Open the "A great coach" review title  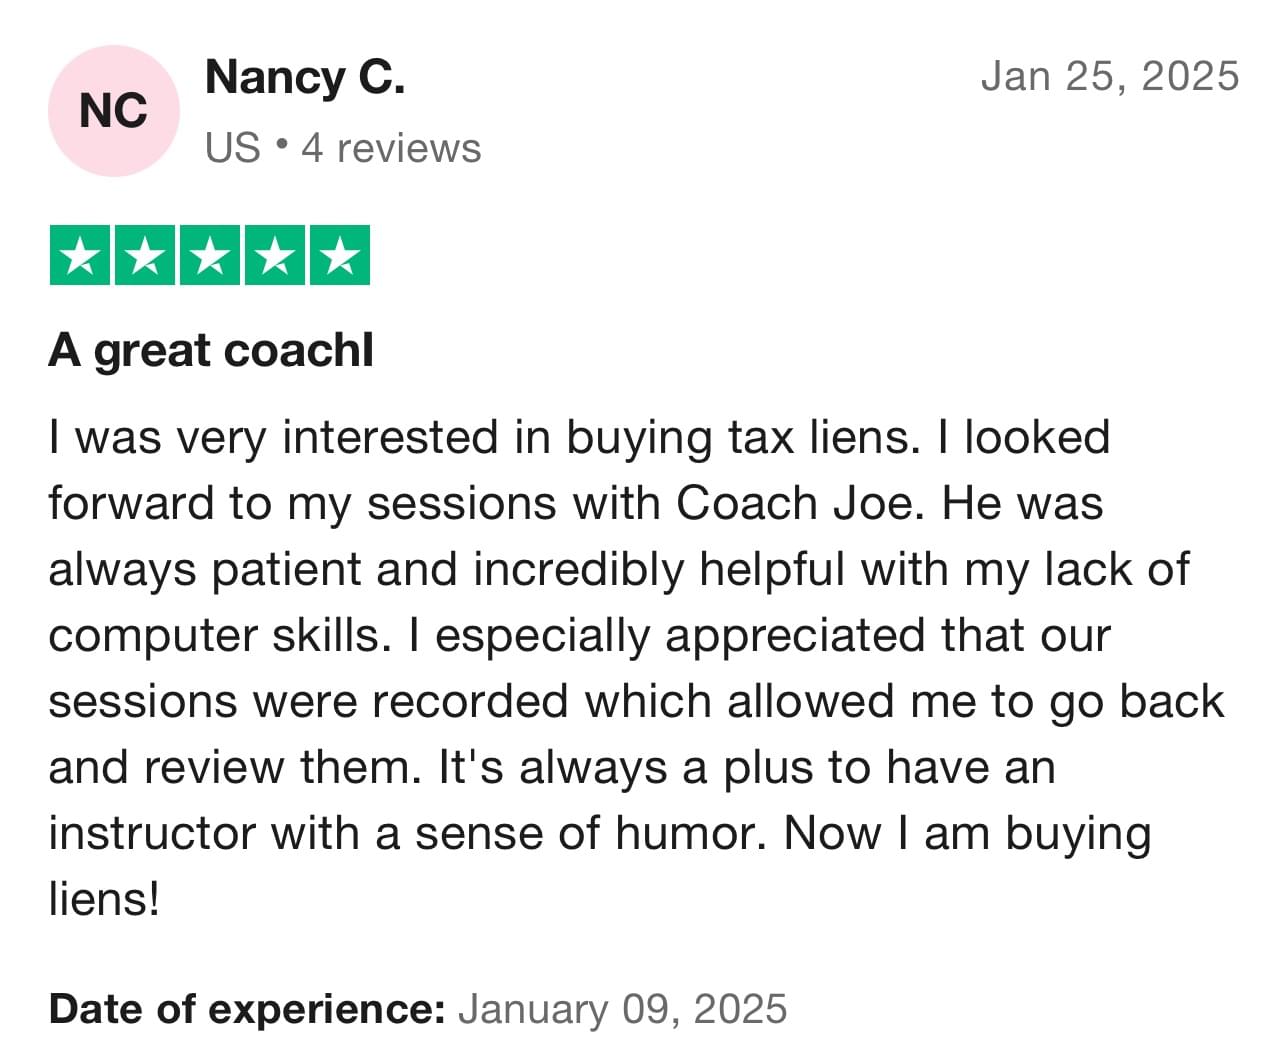point(211,350)
